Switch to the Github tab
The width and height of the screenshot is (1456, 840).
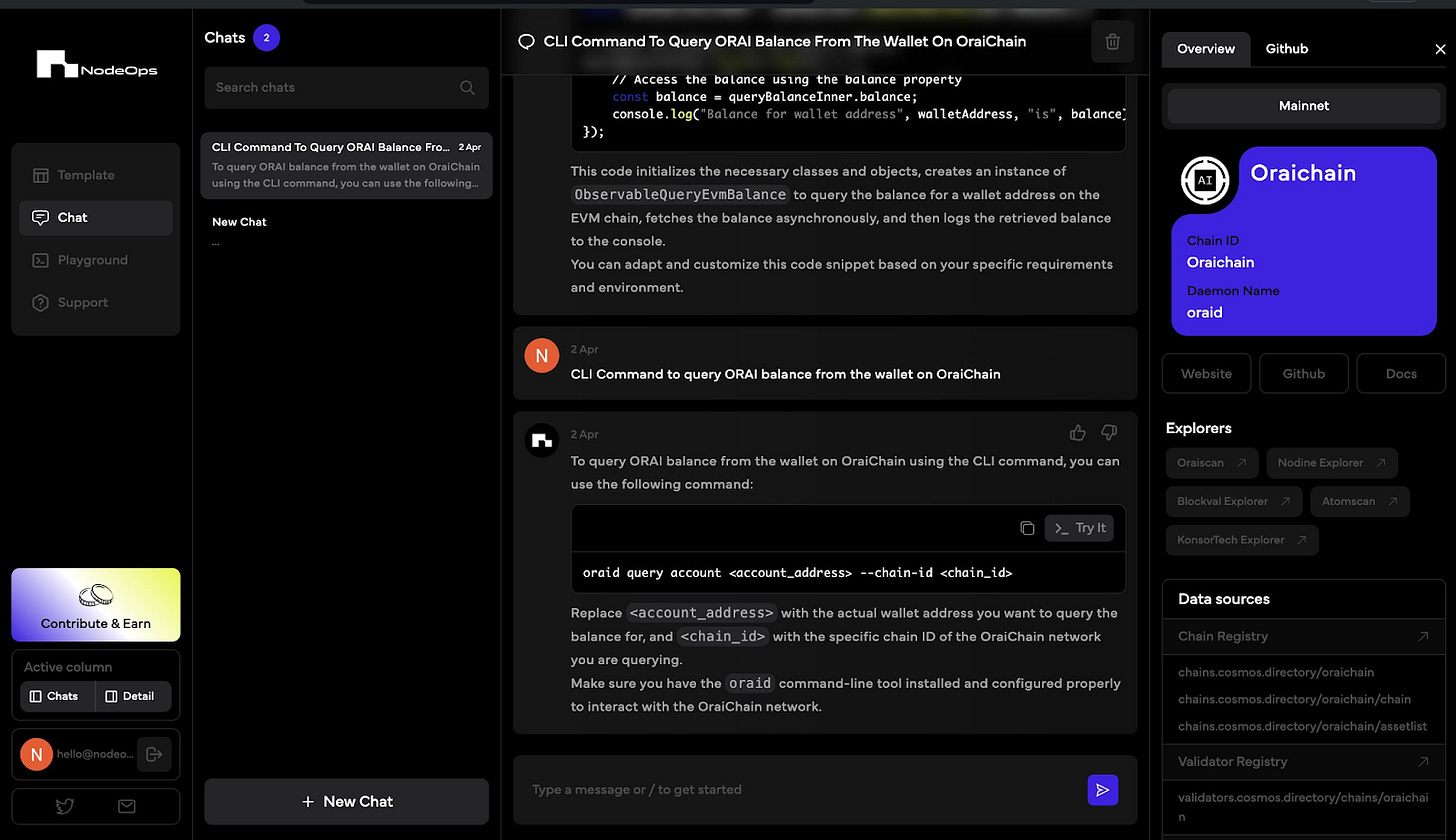[x=1287, y=49]
